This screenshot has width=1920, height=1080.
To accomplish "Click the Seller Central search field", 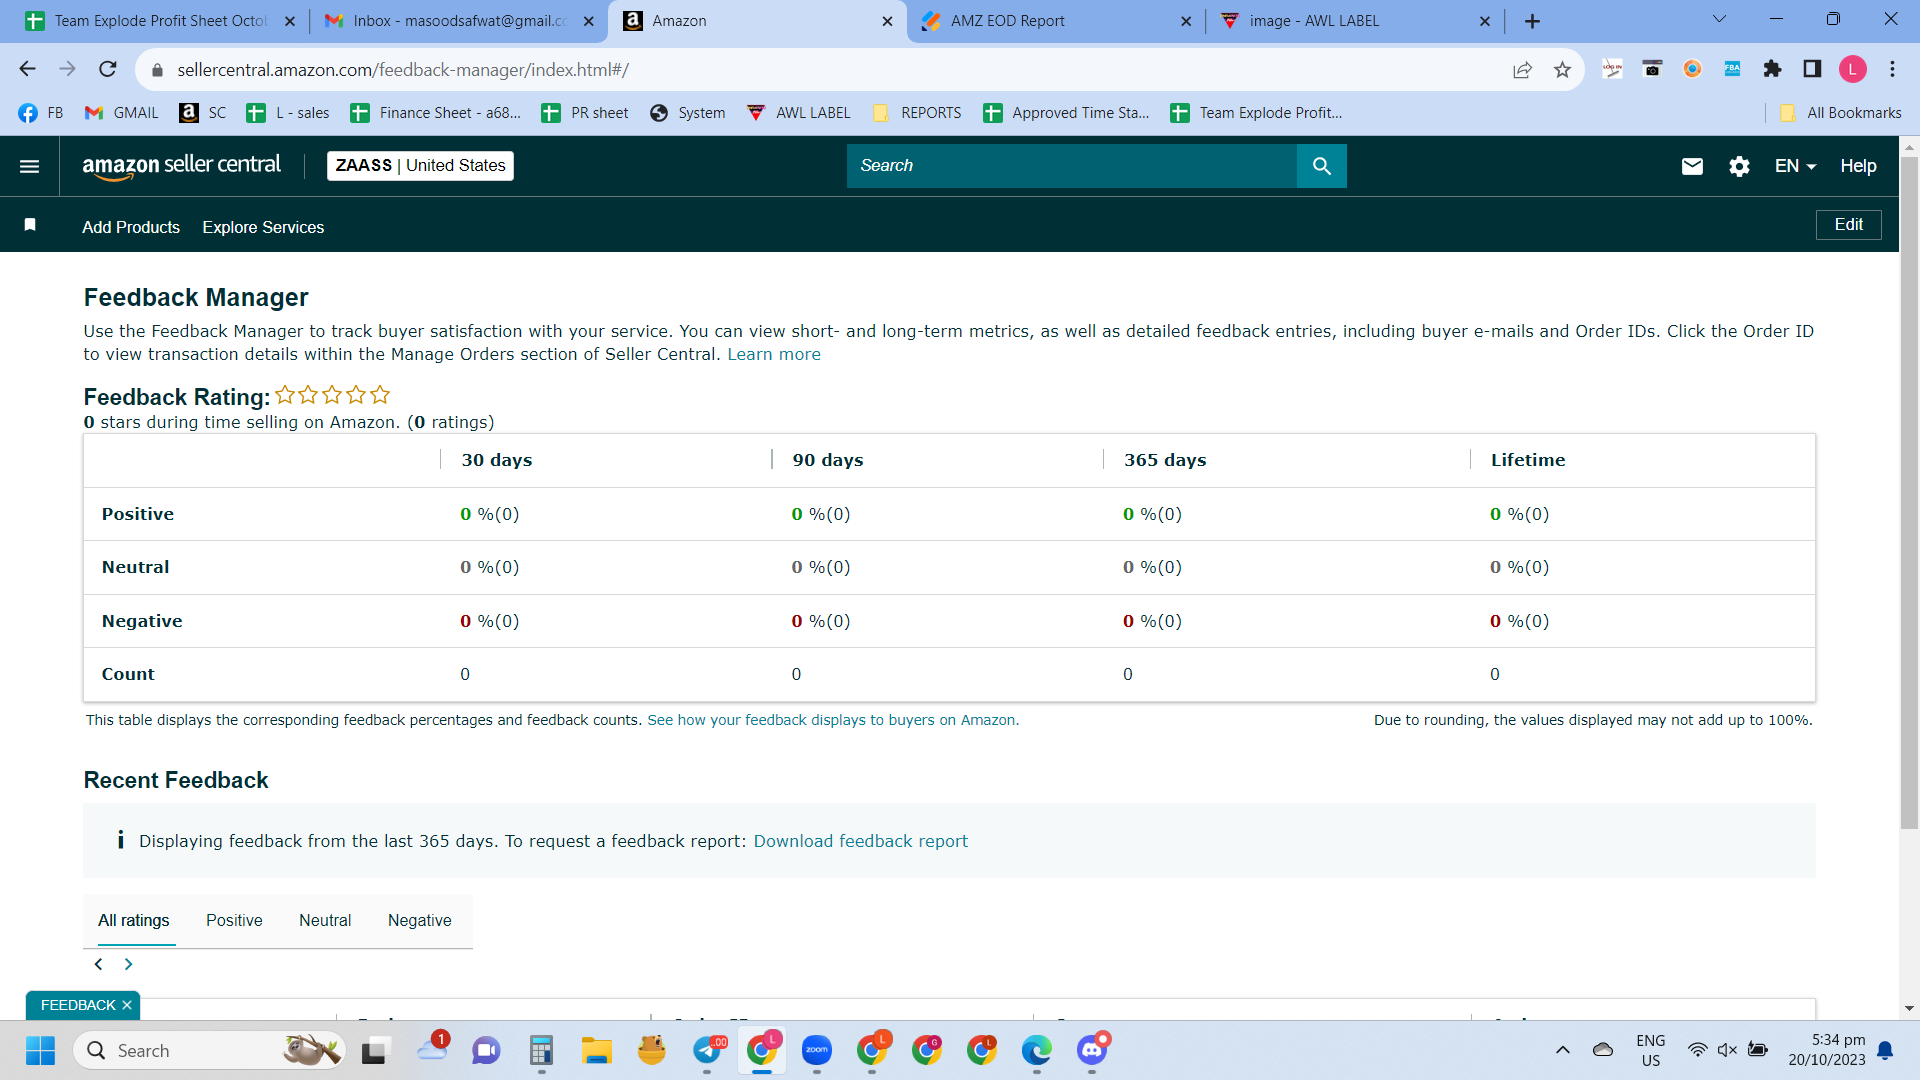I will pos(1072,166).
